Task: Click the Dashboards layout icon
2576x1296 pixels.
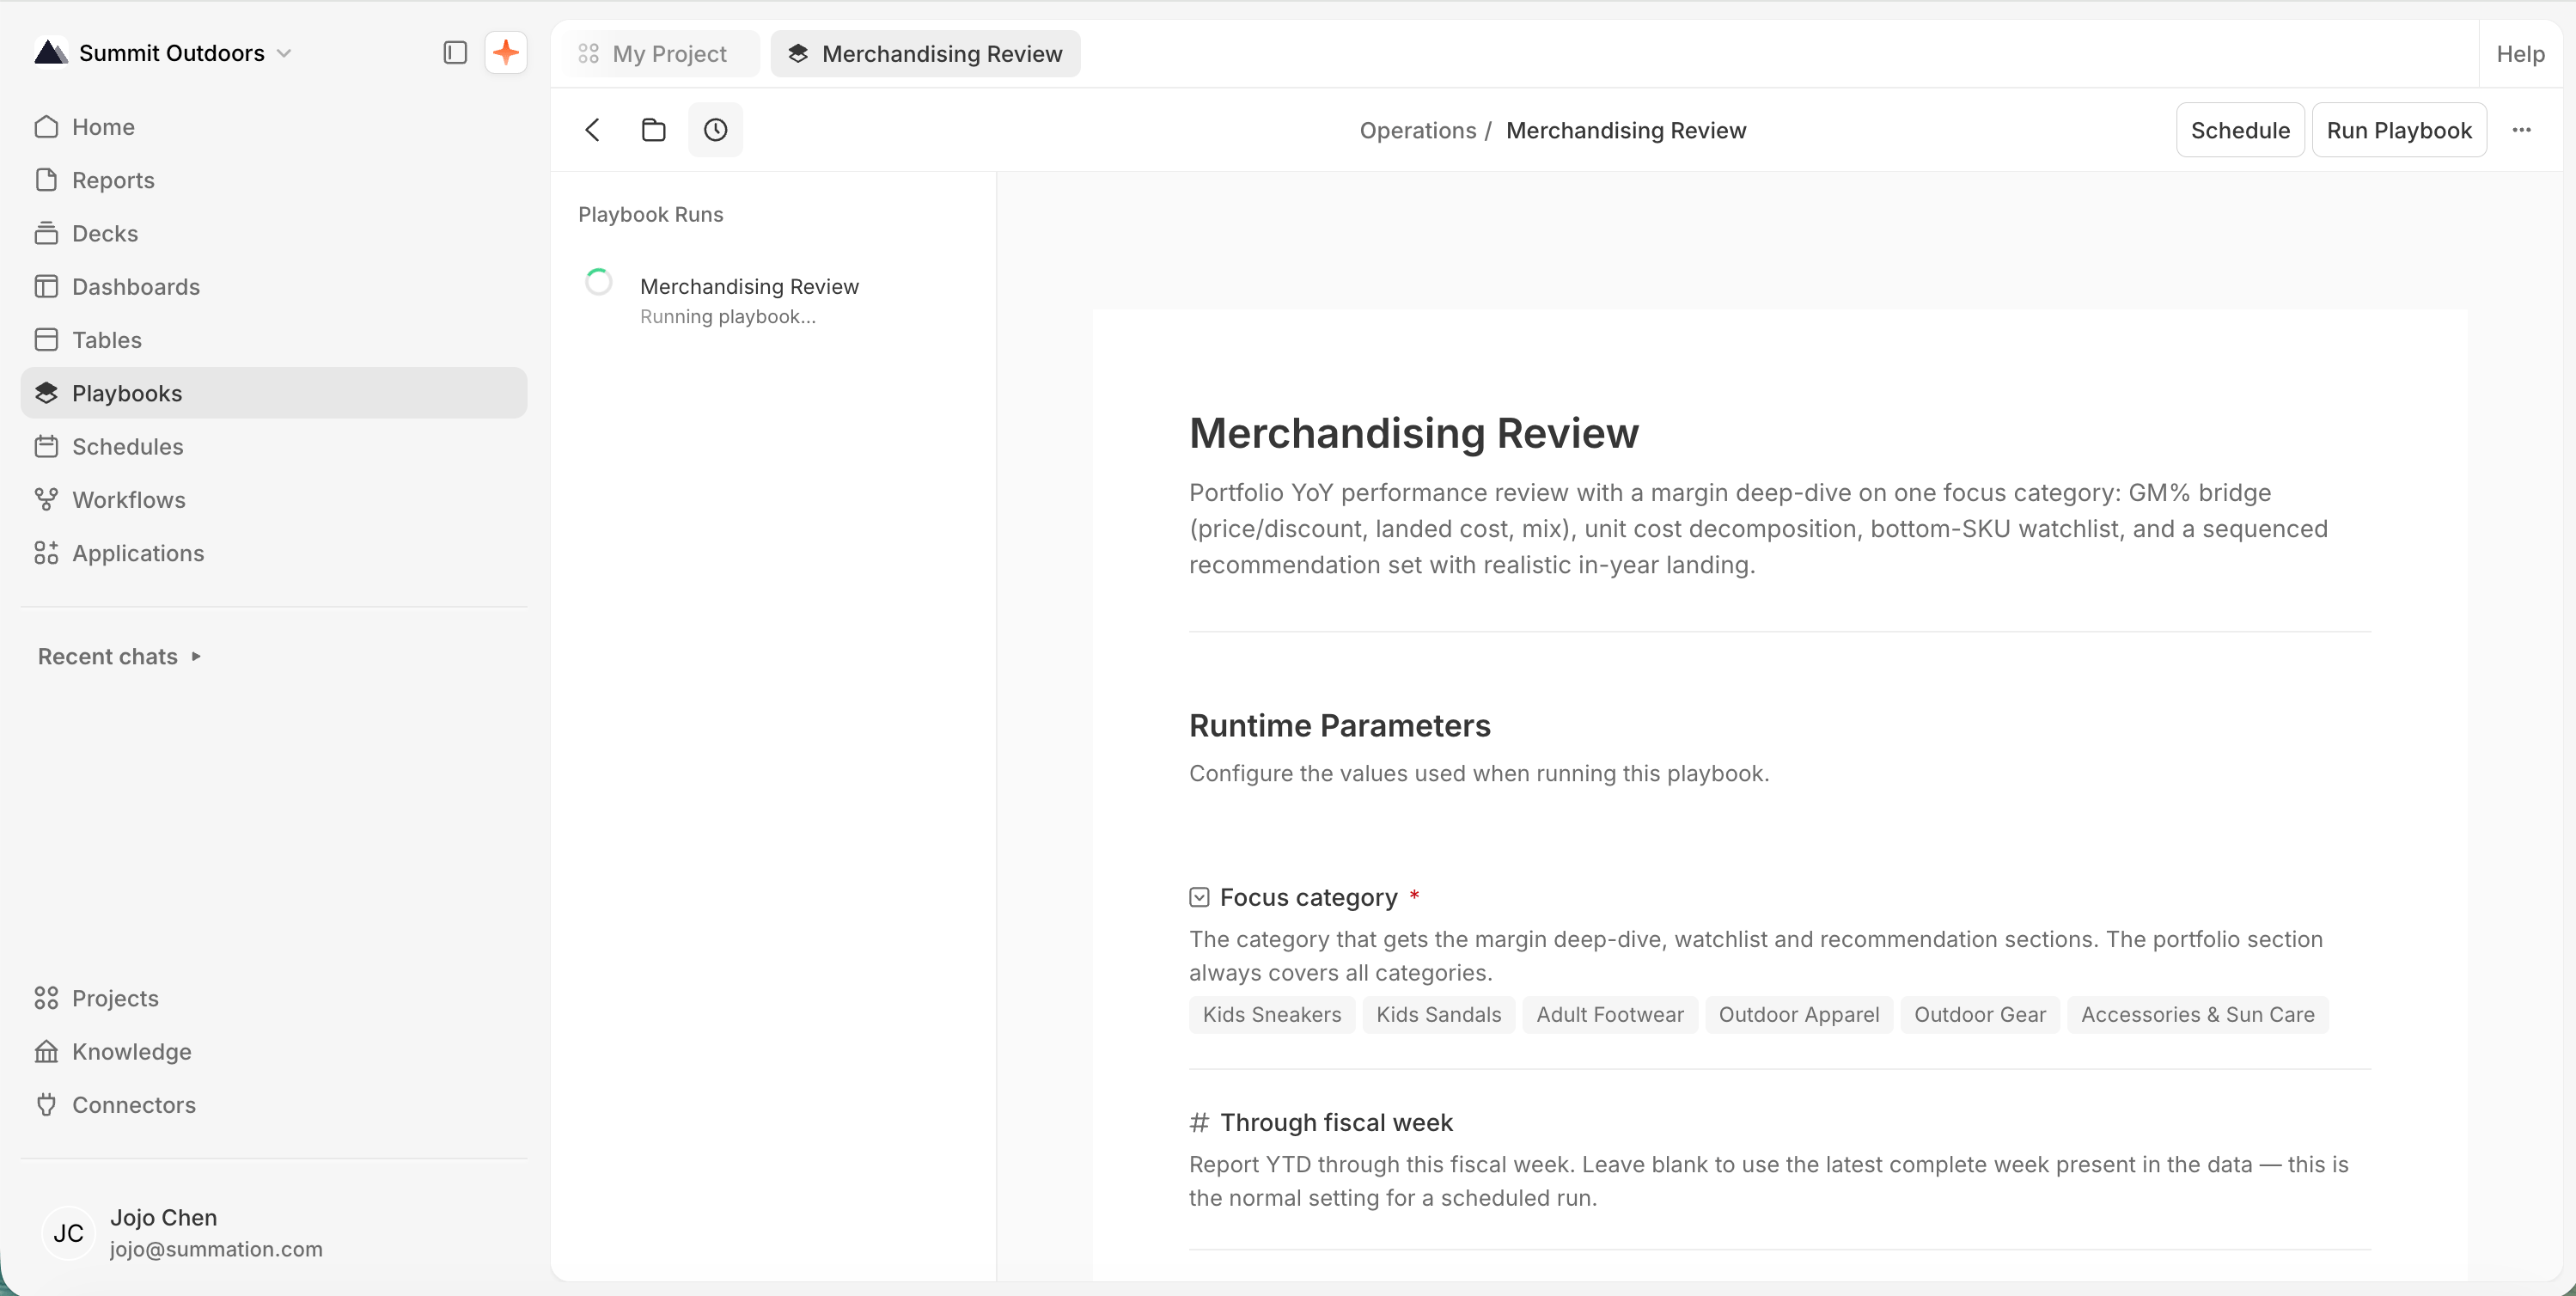Action: (46, 287)
